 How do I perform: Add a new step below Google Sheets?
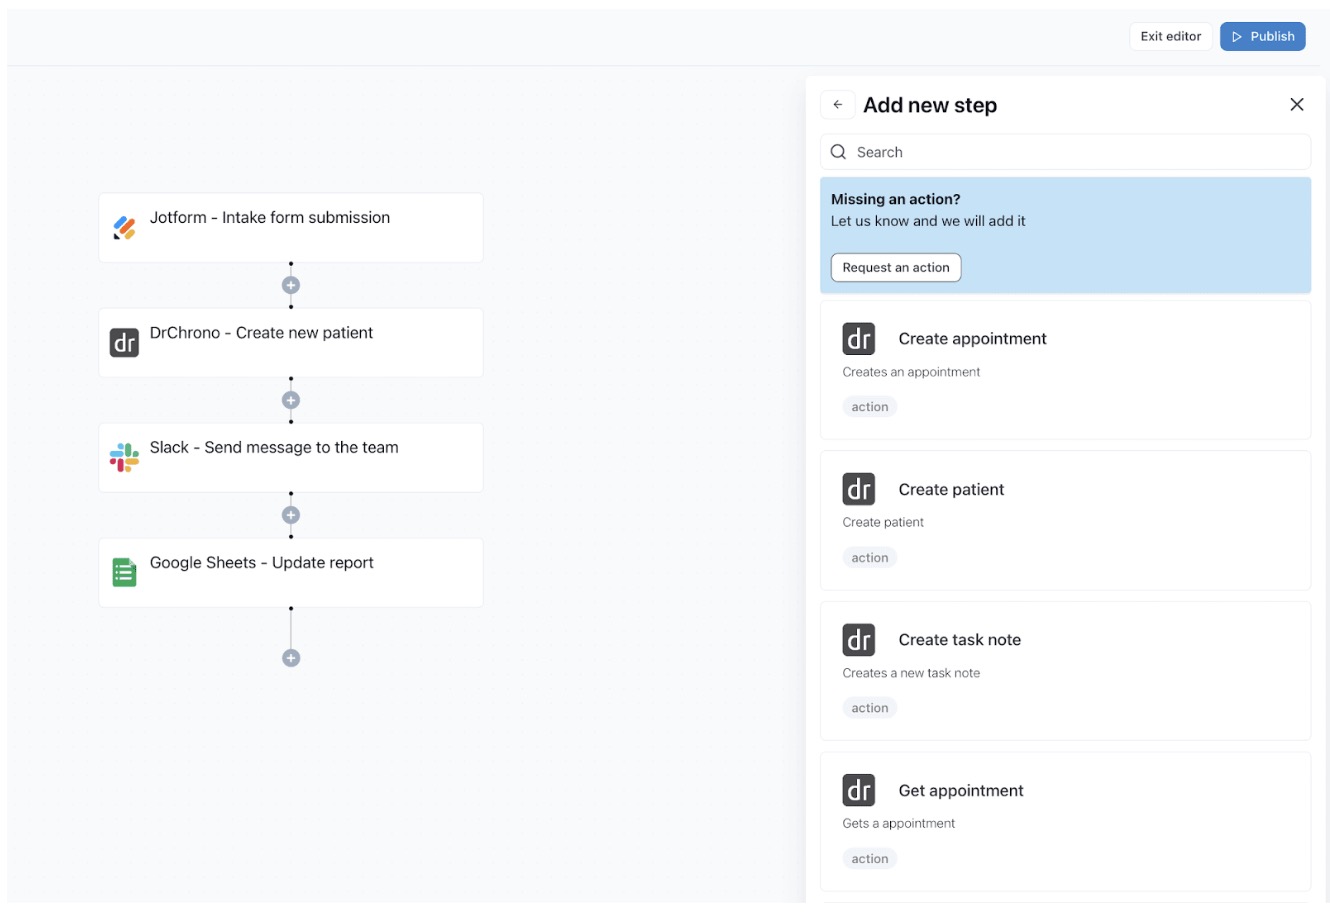(290, 657)
